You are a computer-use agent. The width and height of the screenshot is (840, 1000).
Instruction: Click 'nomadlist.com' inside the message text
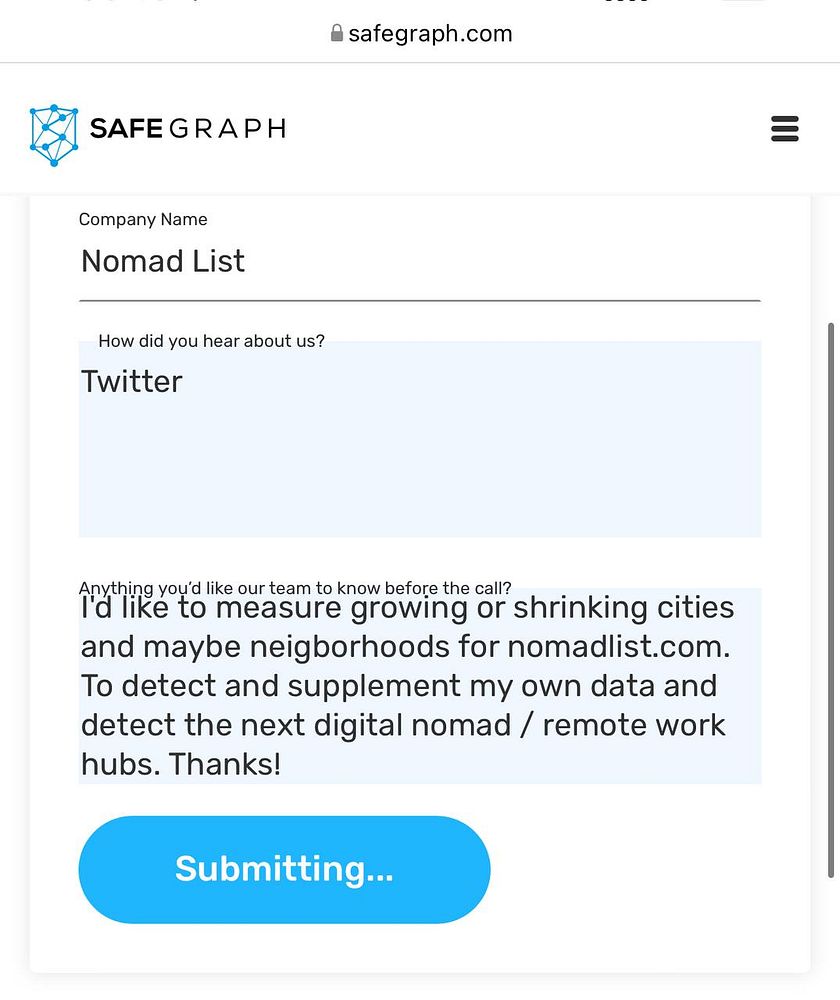[617, 647]
